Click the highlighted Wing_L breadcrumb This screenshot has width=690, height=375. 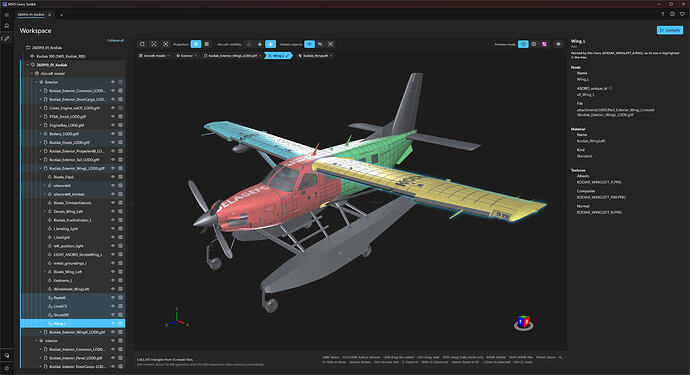pos(279,56)
